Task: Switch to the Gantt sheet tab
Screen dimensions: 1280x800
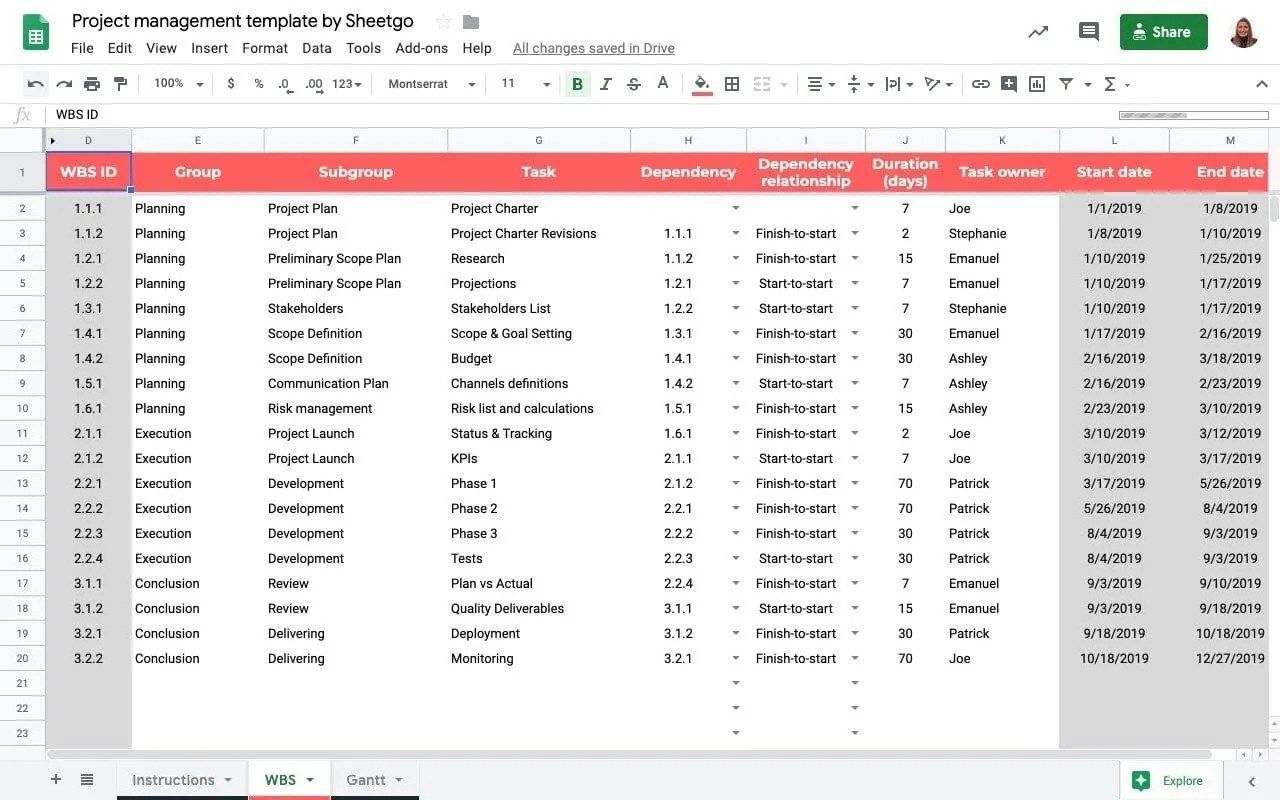Action: (x=367, y=779)
